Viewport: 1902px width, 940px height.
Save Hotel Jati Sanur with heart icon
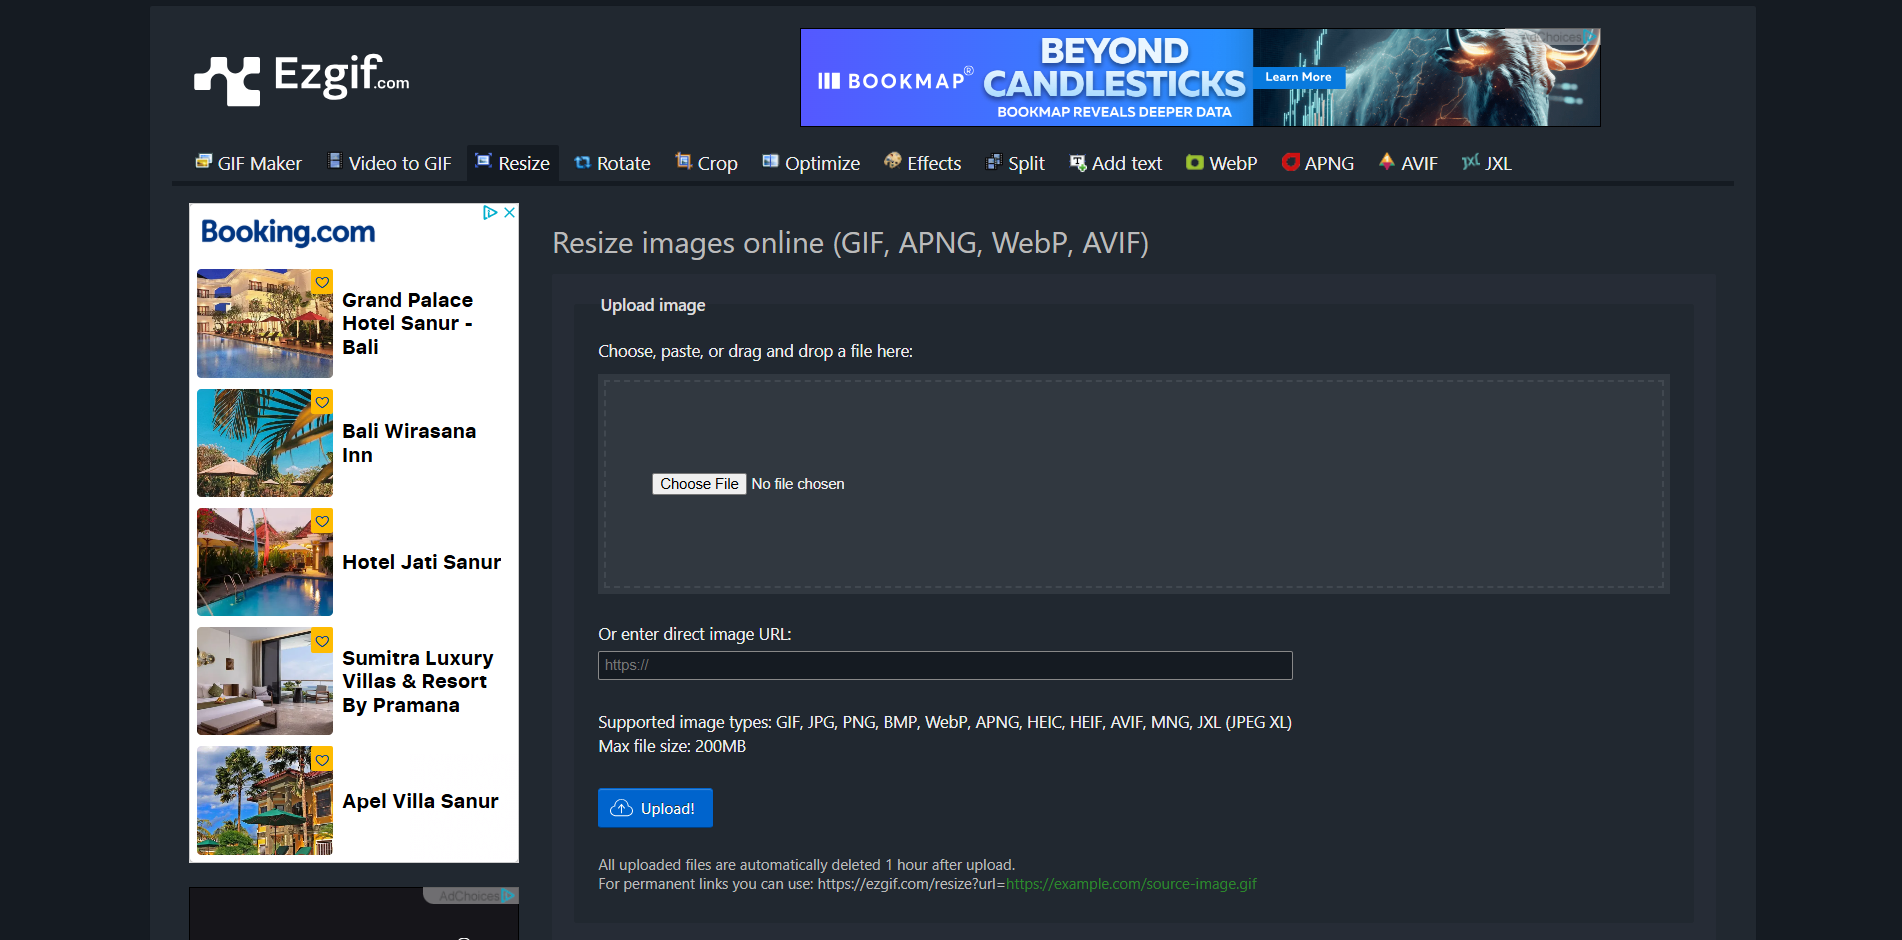tap(322, 520)
